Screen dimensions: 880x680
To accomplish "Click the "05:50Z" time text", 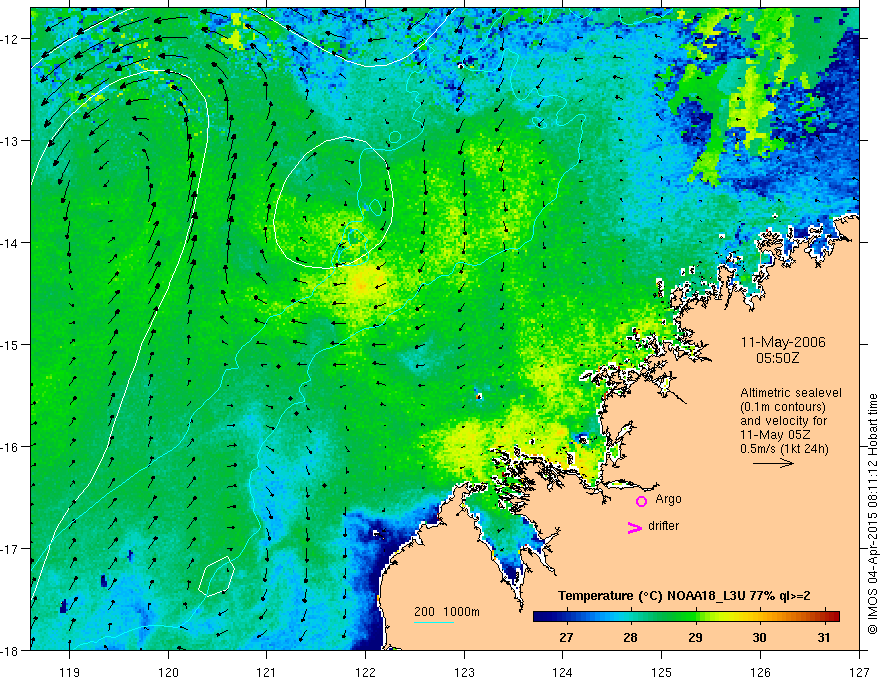I will tap(777, 358).
